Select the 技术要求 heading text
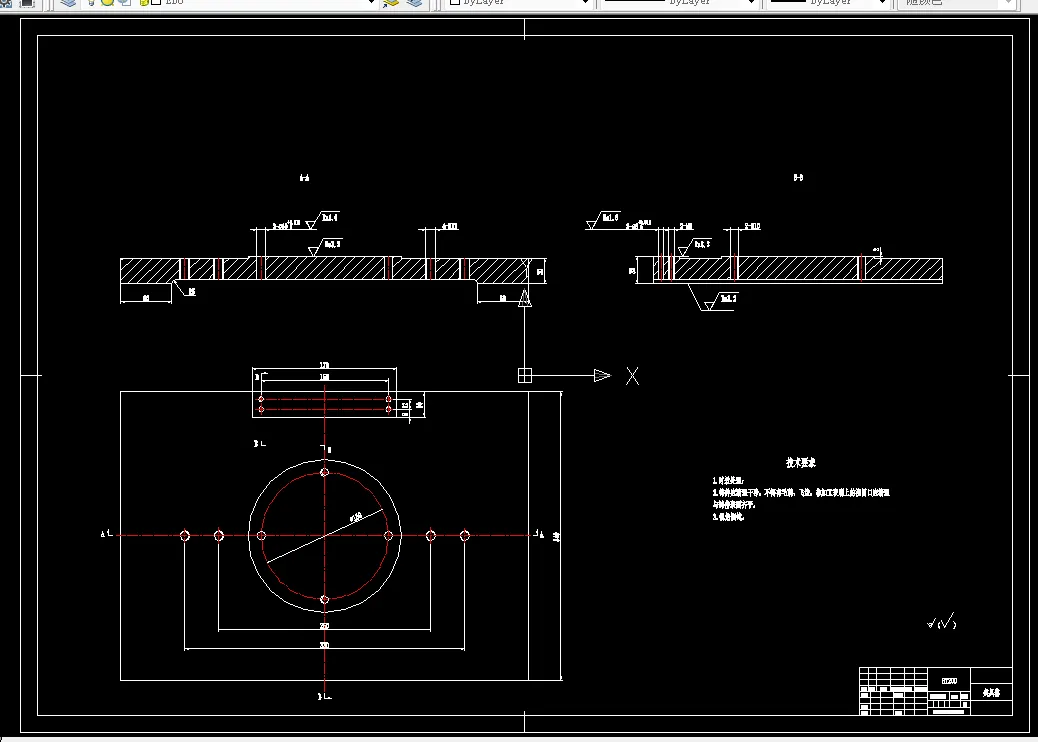 (800, 463)
